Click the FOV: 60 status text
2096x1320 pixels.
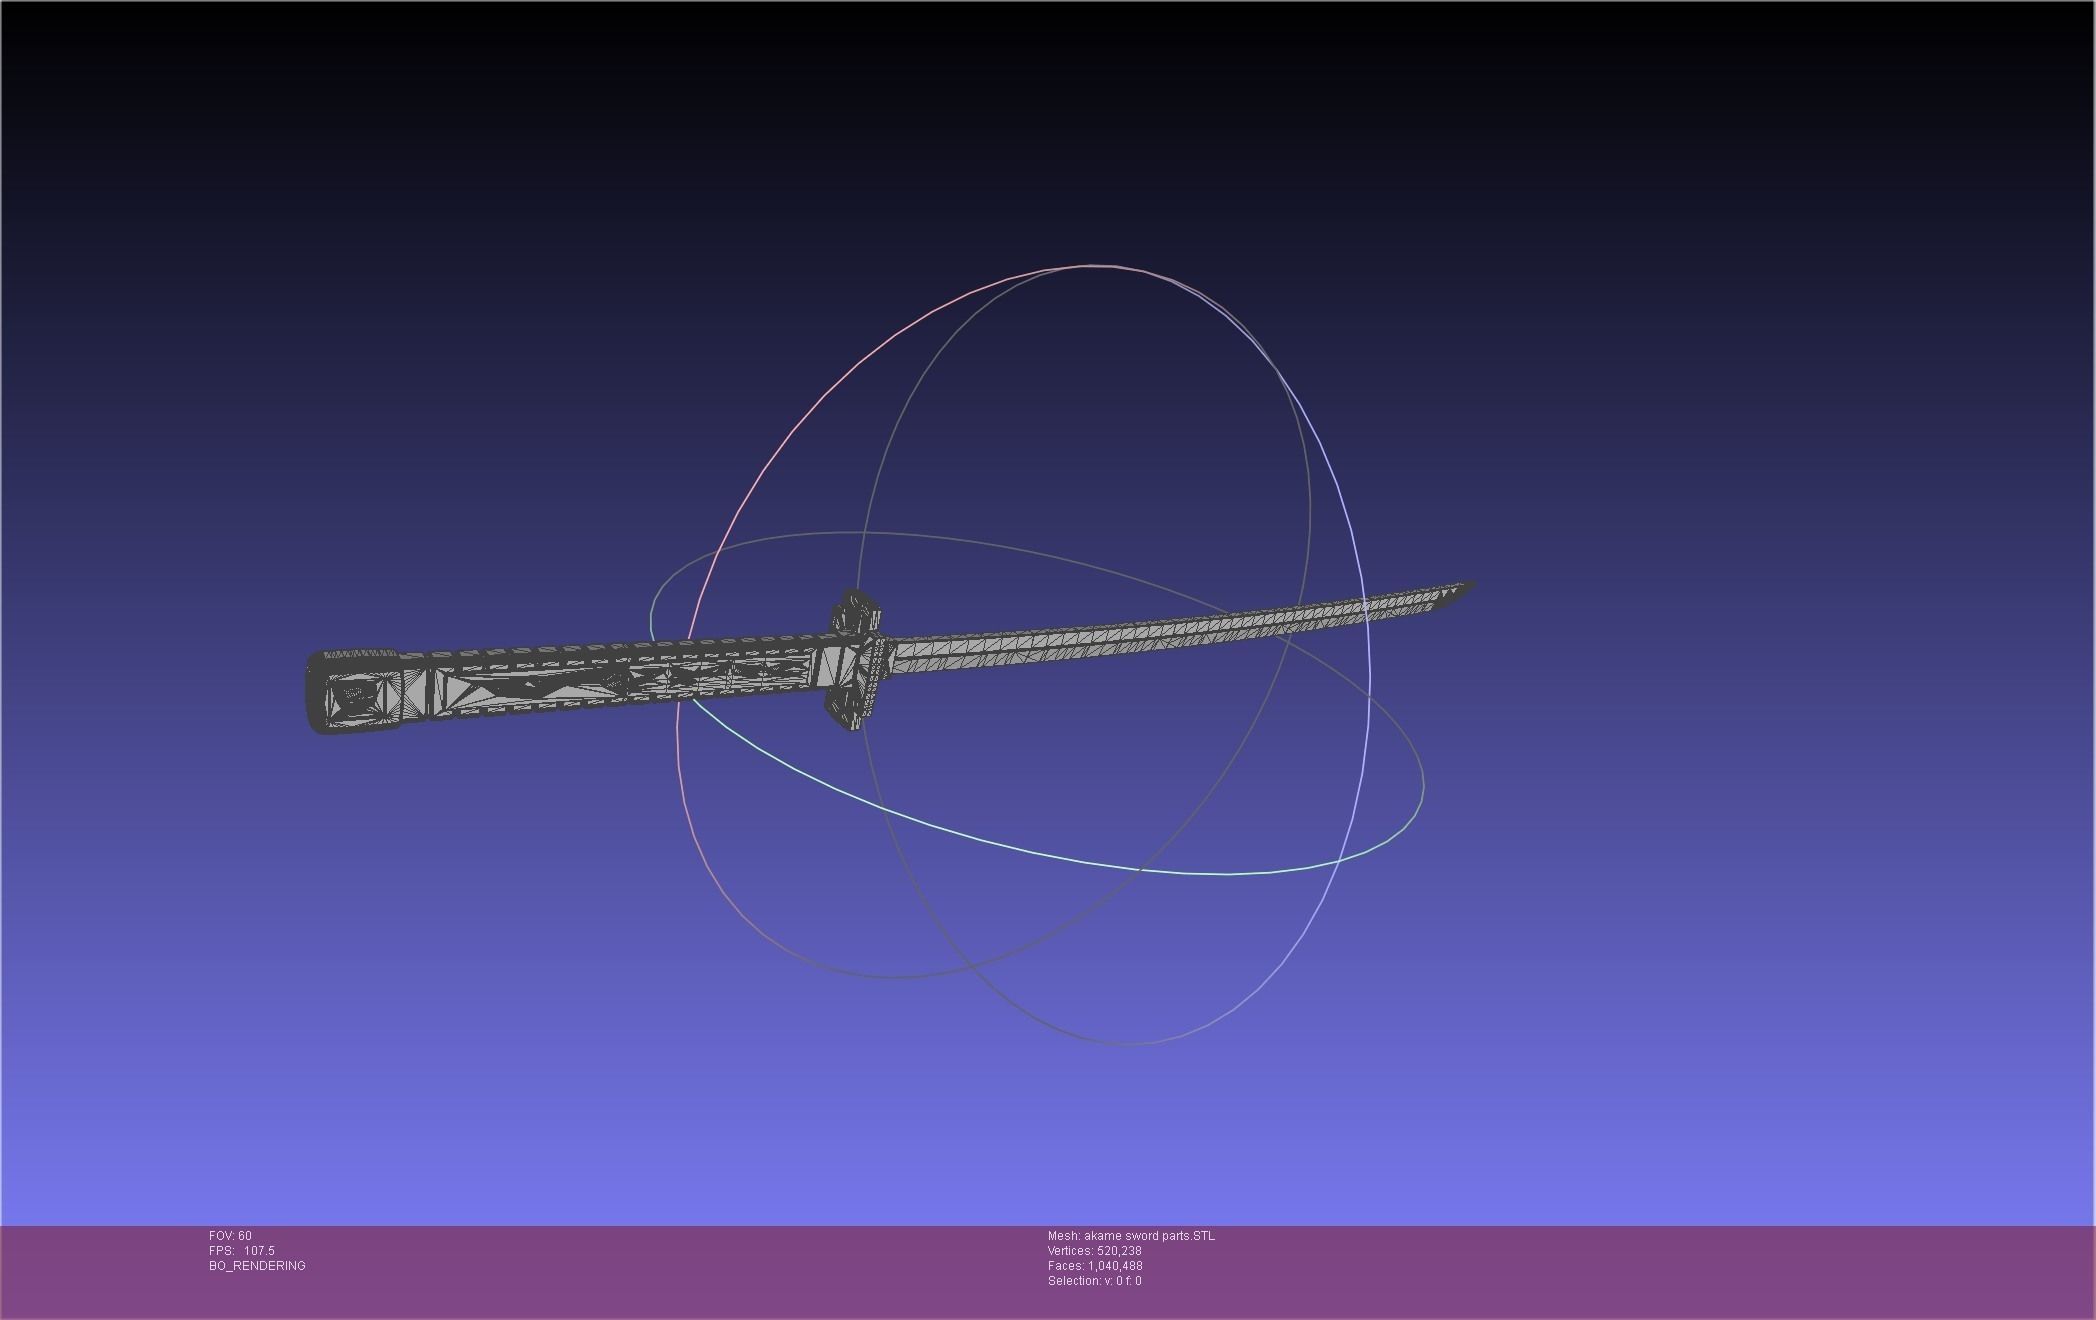point(230,1236)
